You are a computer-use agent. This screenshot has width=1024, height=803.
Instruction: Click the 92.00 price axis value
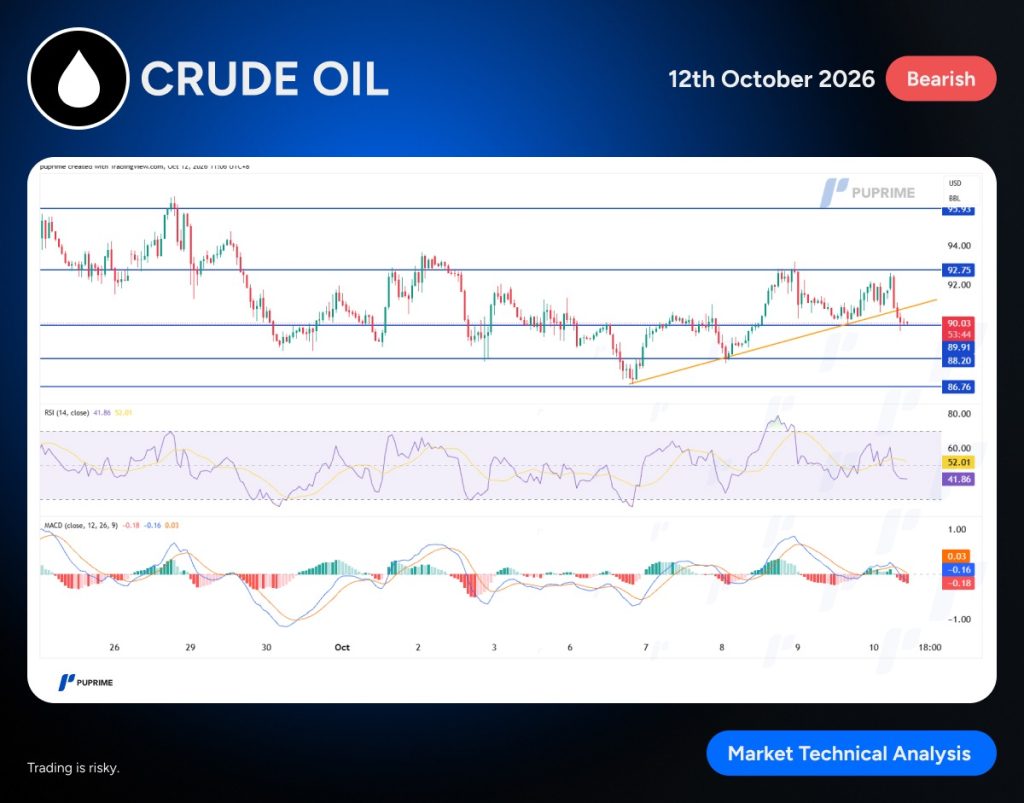[959, 285]
